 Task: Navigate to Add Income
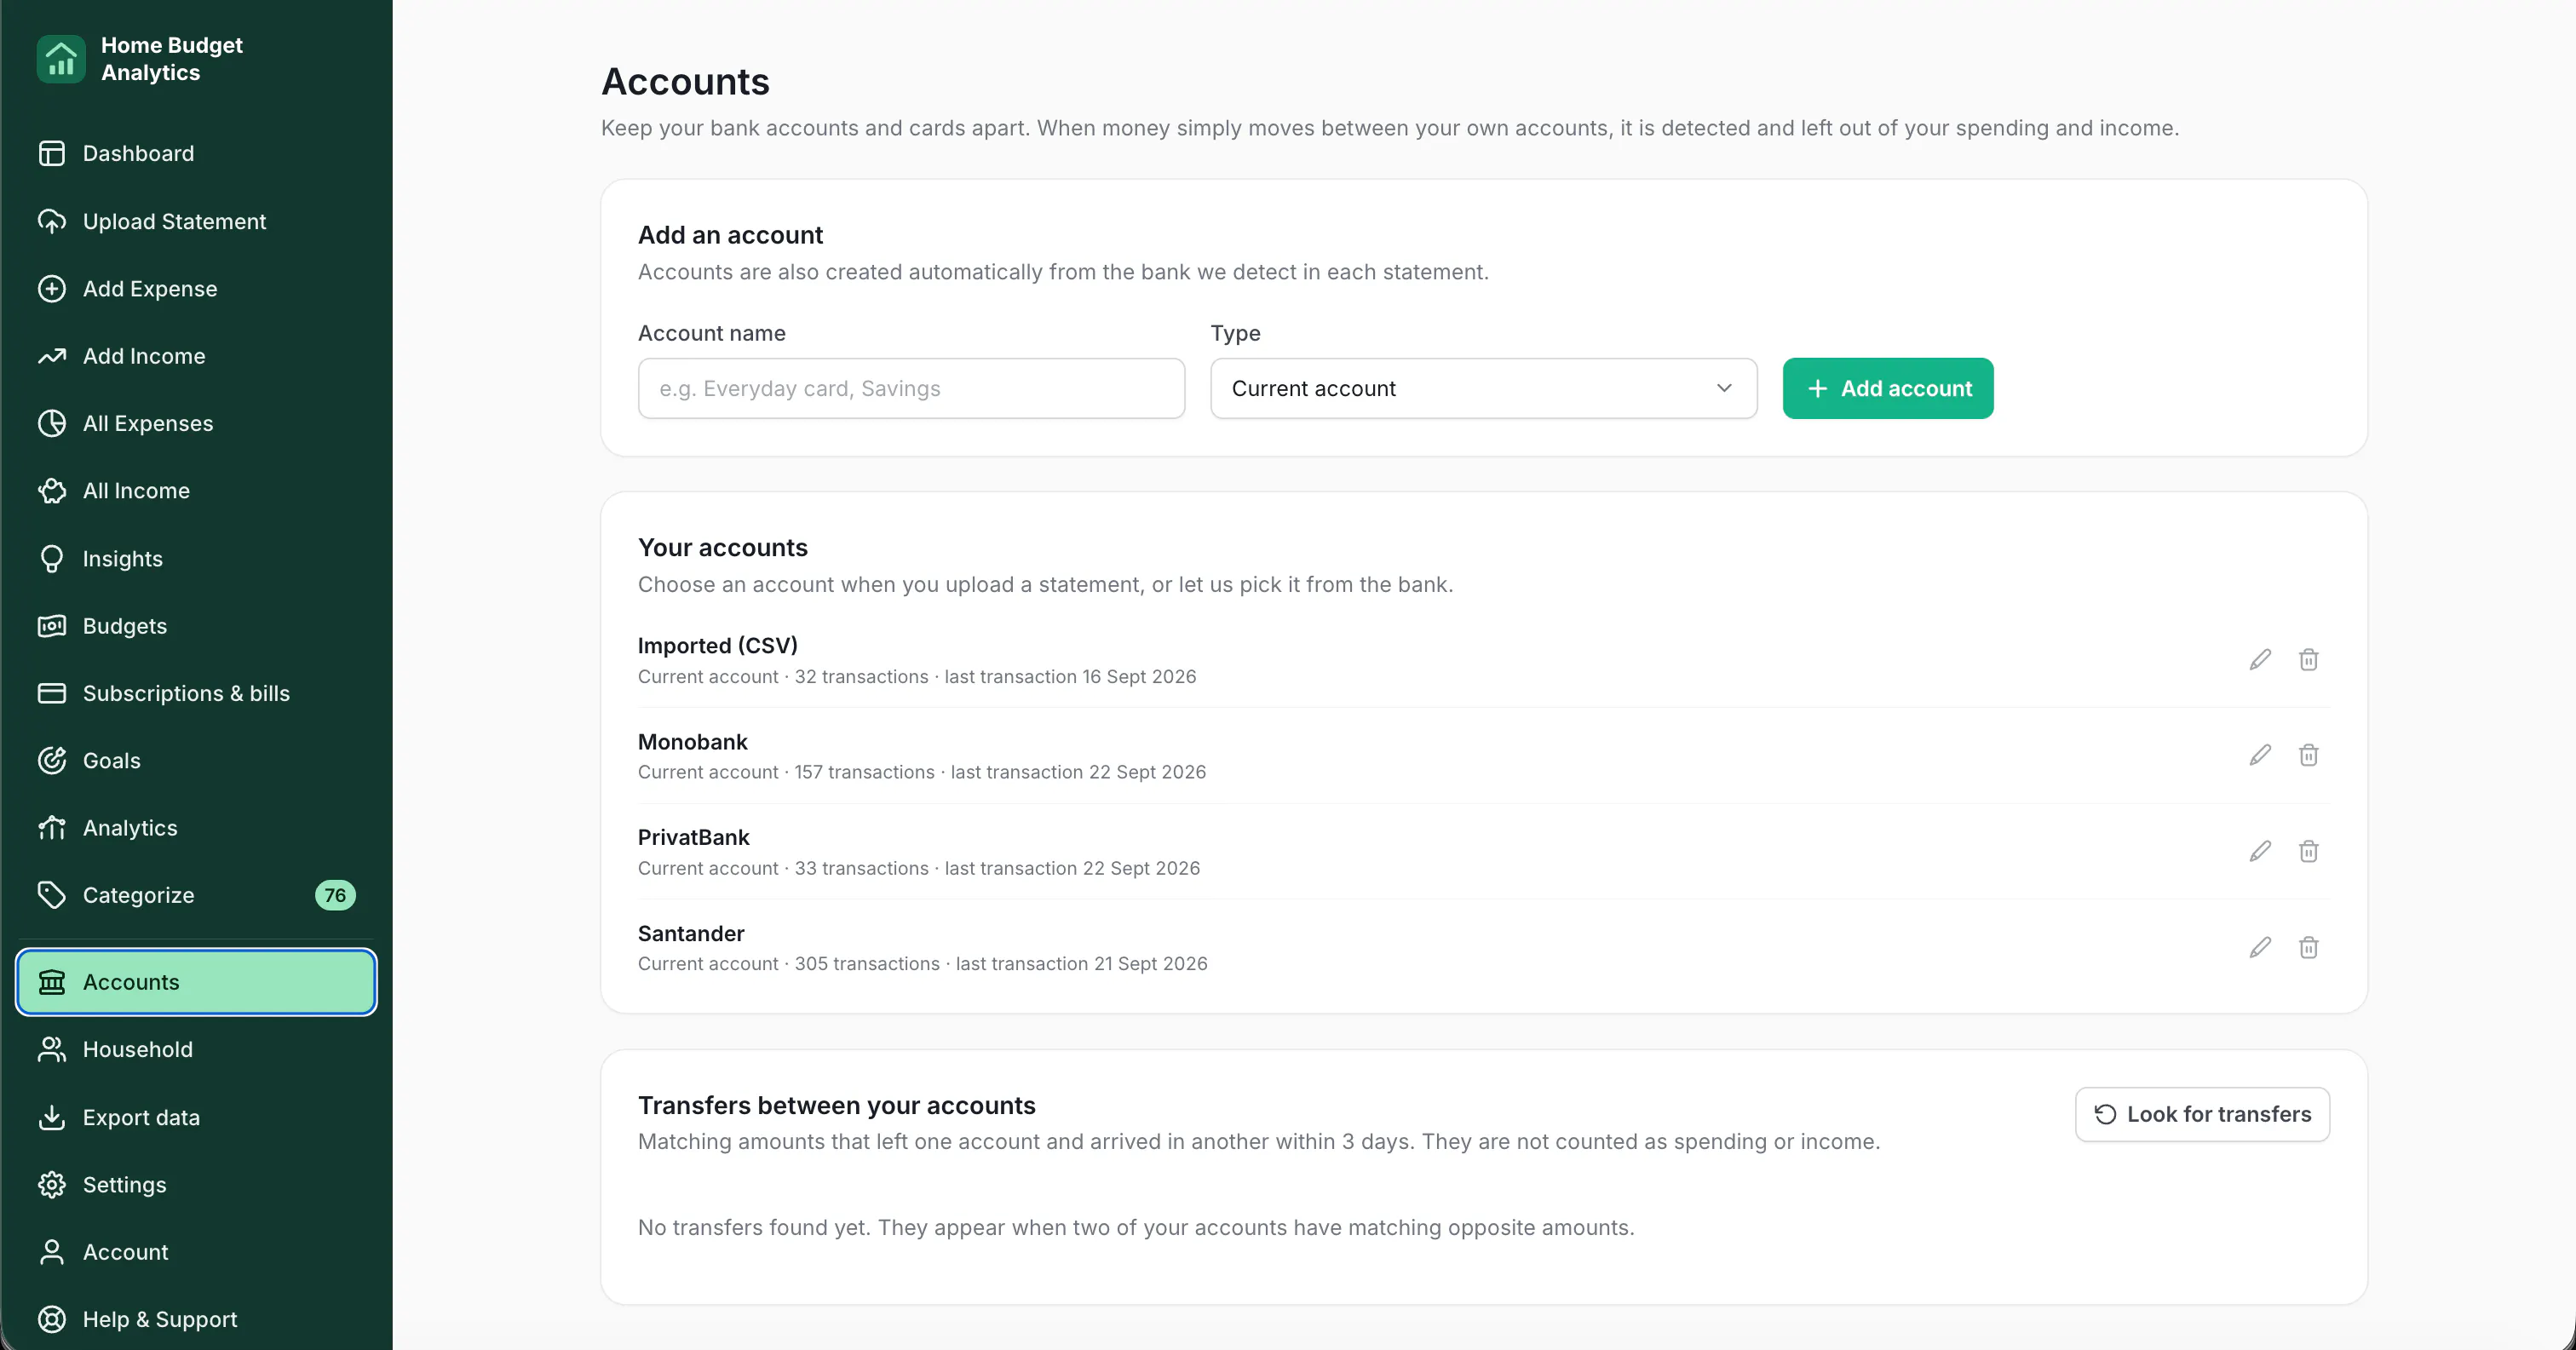click(196, 356)
